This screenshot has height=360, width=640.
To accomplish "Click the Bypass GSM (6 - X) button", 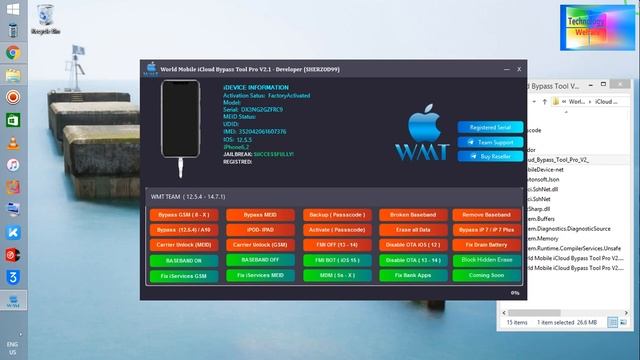I will (x=184, y=215).
